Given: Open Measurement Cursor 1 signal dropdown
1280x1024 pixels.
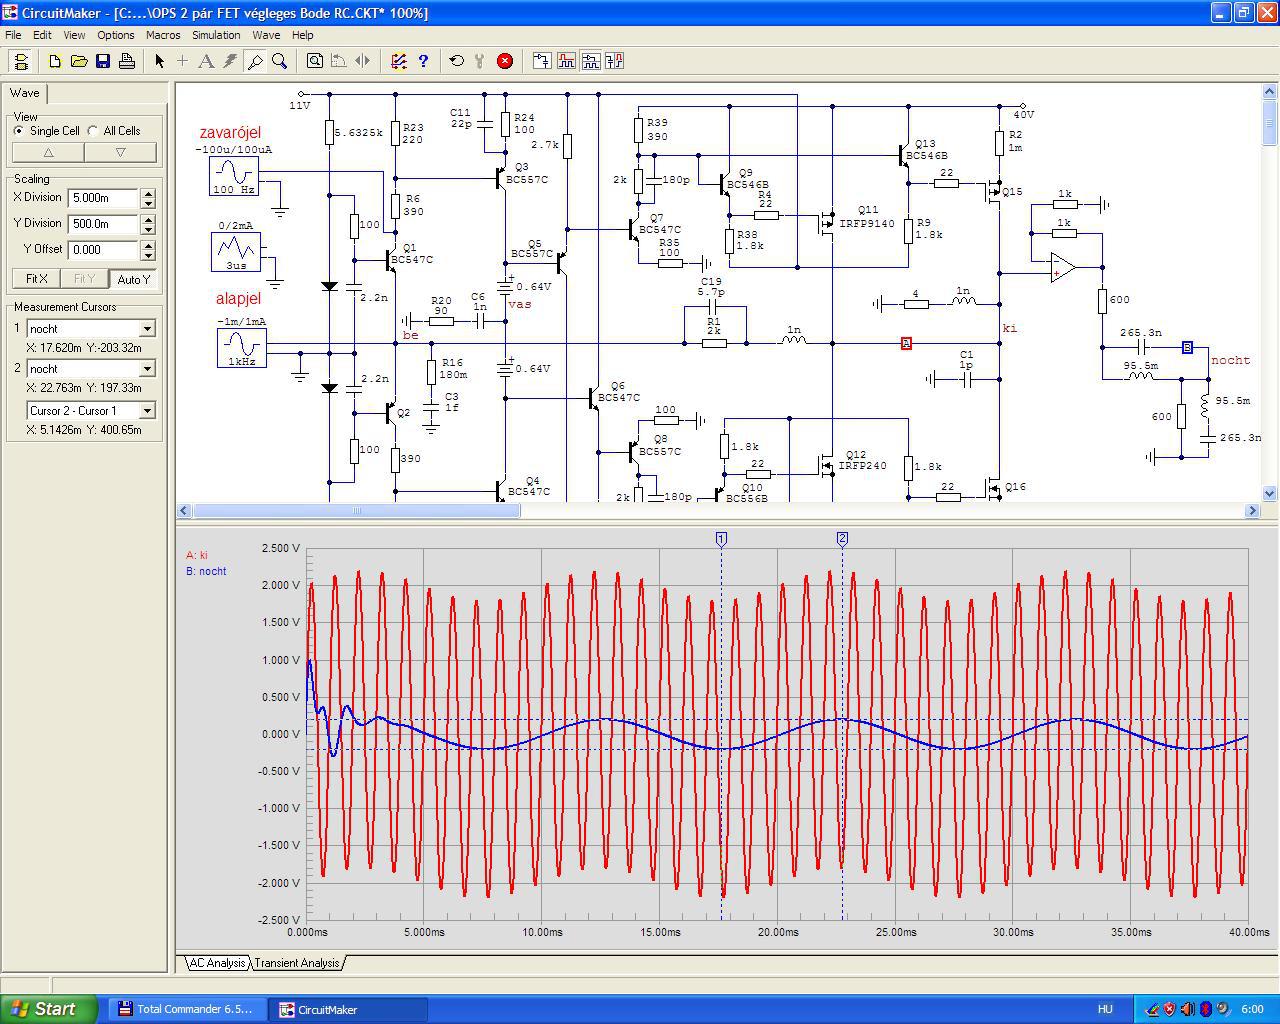Looking at the screenshot, I should click(x=147, y=329).
